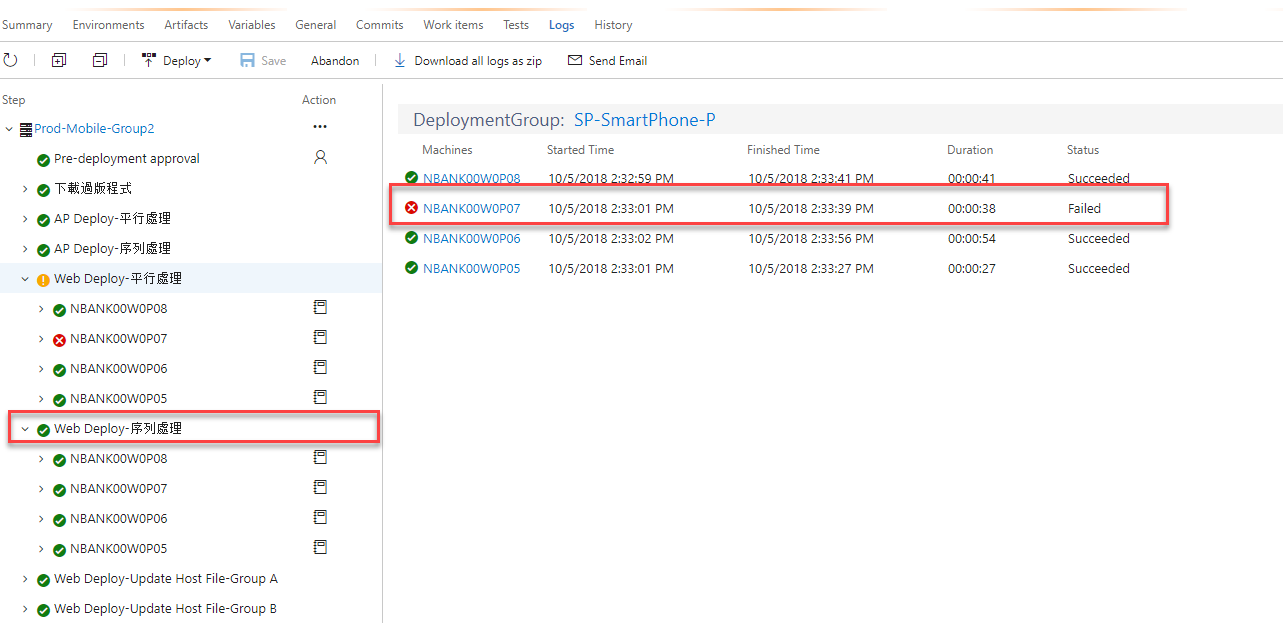The image size is (1283, 623).
Task: Click the Send Email envelope icon
Action: point(575,60)
